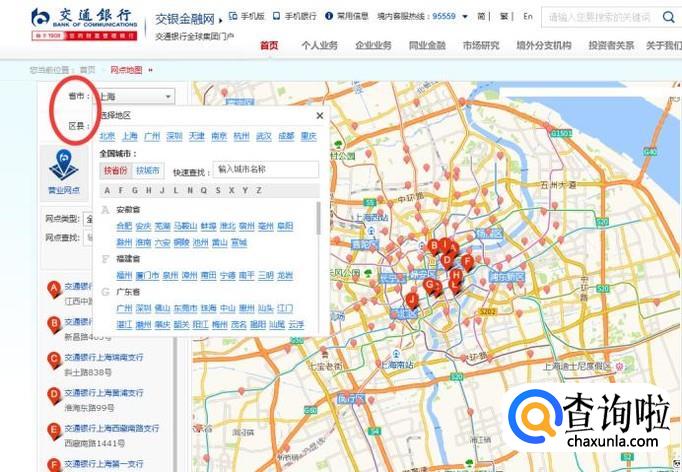
Task: Select 杭州 in hot cities
Action: coord(241,136)
